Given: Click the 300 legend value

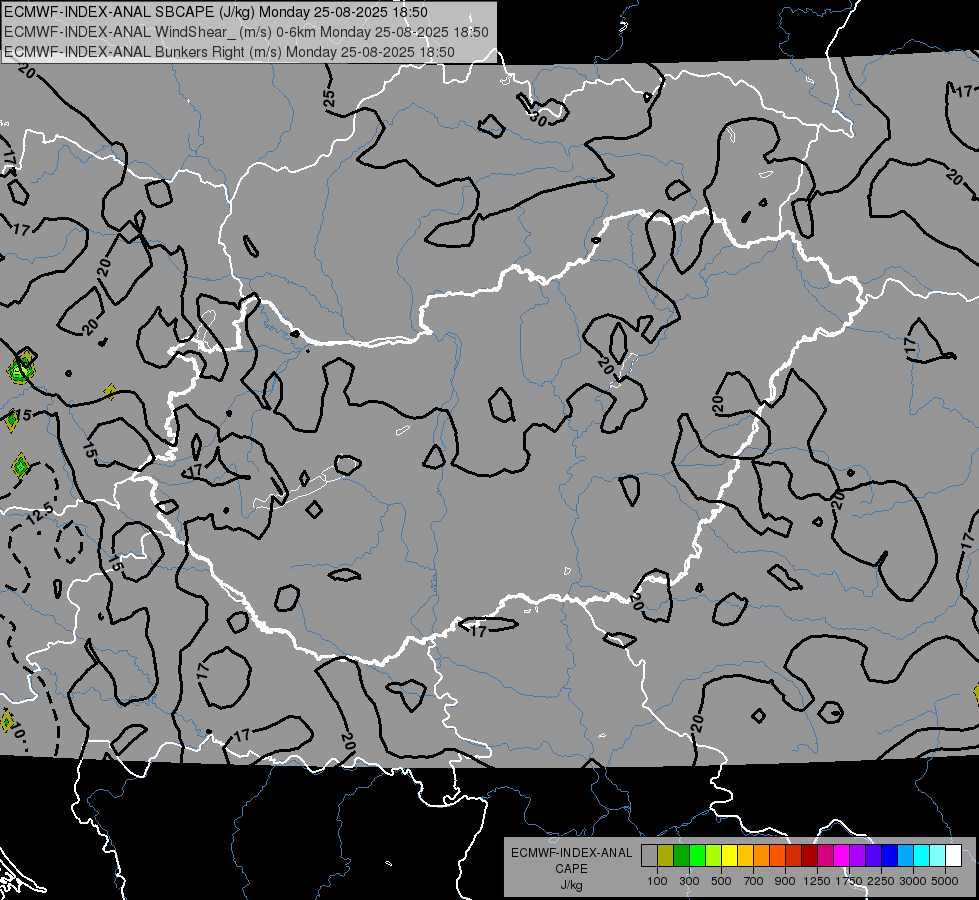Looking at the screenshot, I should pyautogui.click(x=689, y=881).
